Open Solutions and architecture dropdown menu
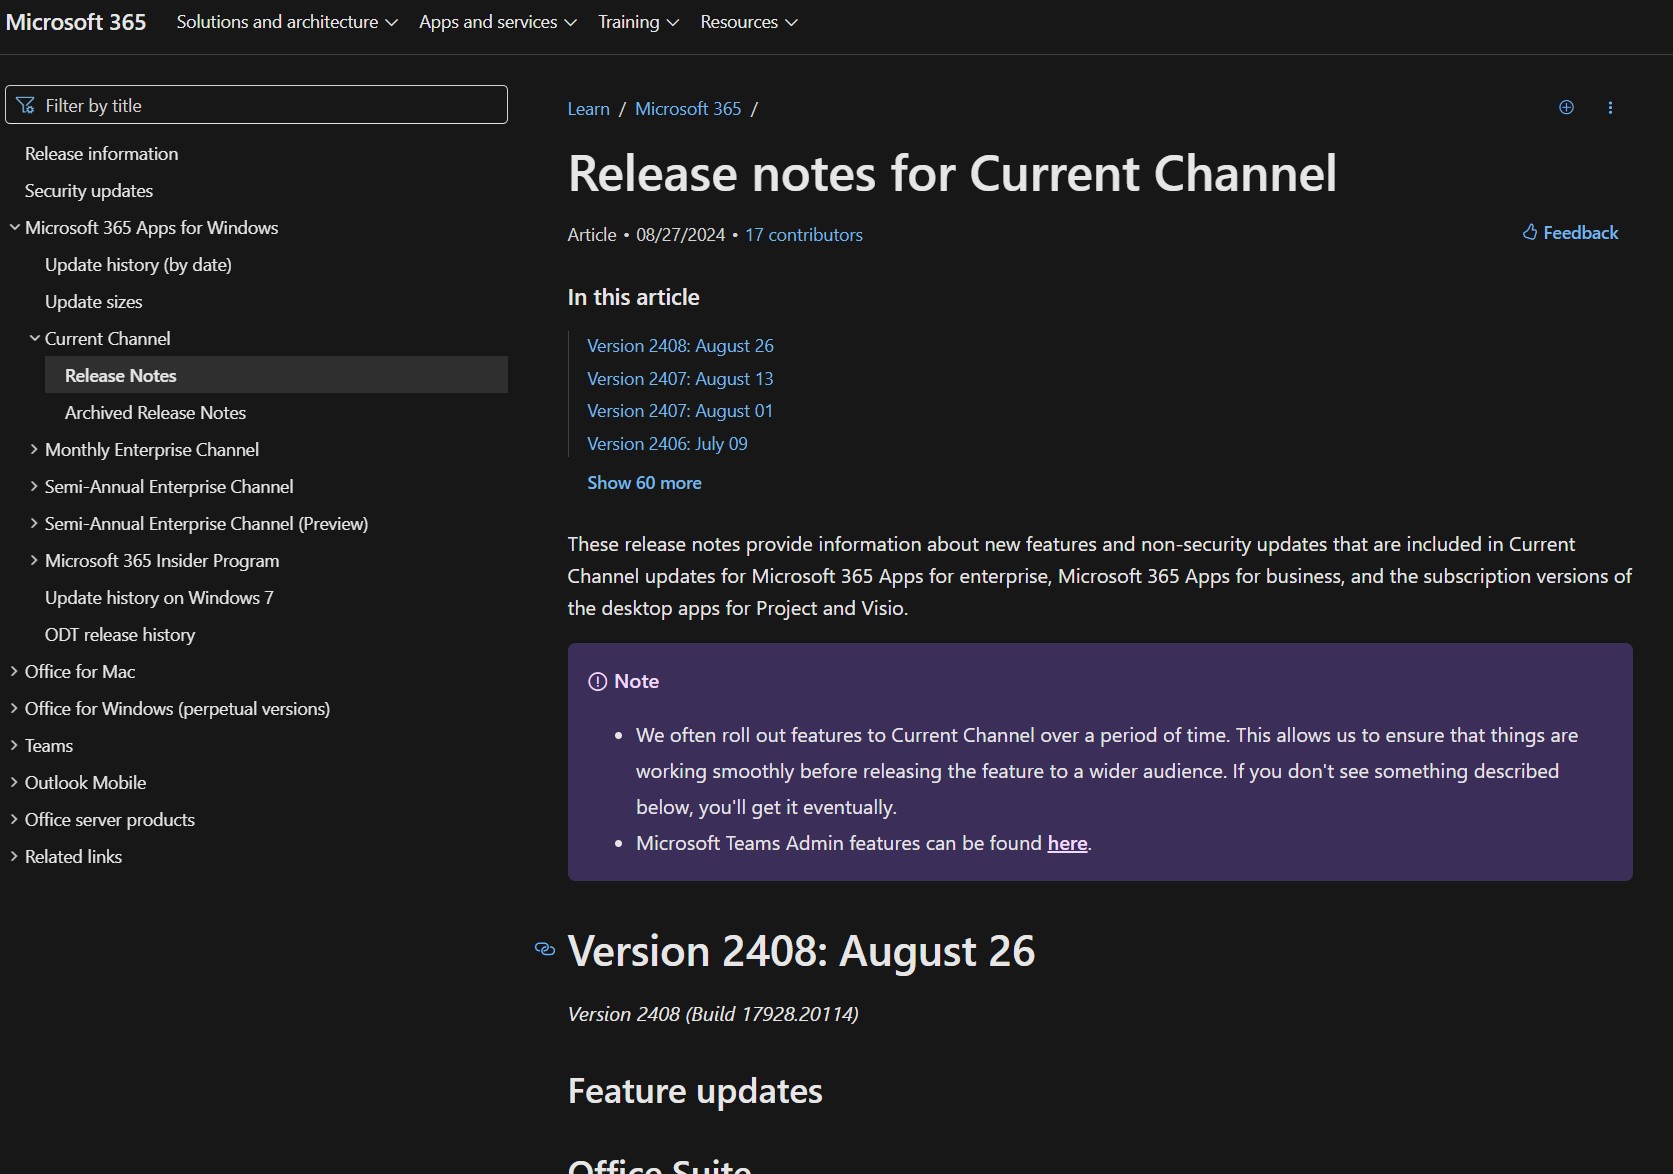The height and width of the screenshot is (1174, 1673). coord(286,22)
